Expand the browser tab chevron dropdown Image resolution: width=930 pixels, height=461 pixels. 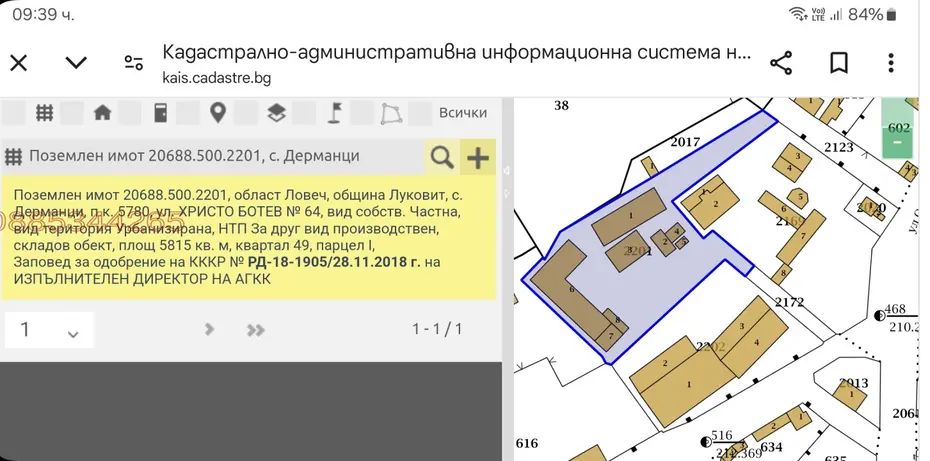76,62
